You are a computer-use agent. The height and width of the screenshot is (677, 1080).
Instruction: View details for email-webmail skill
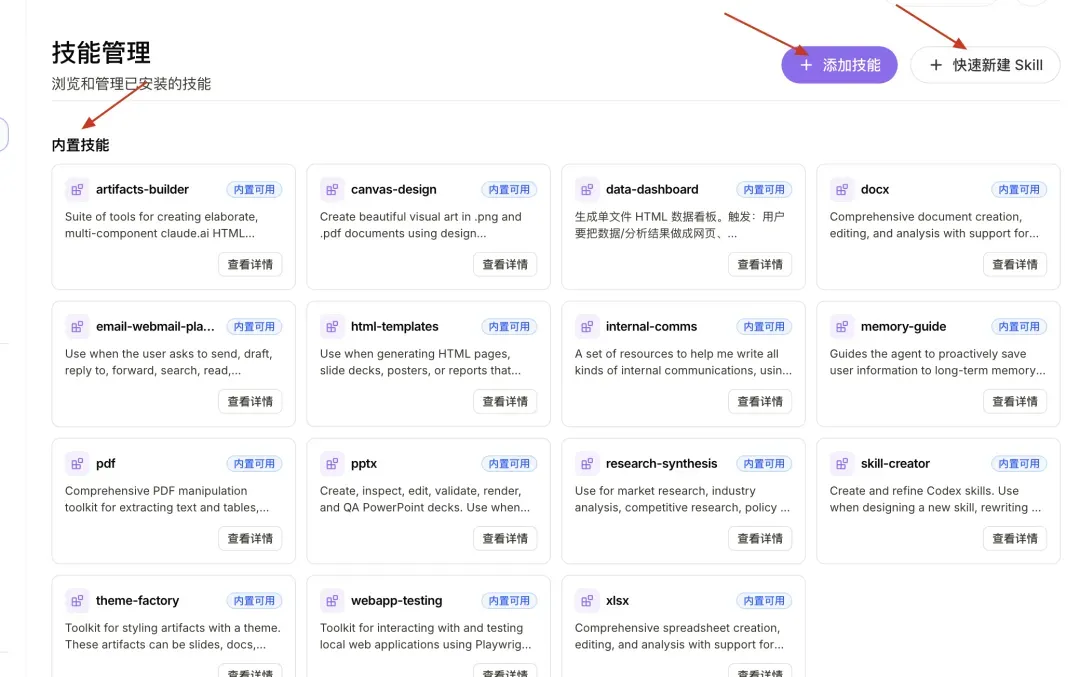point(250,402)
